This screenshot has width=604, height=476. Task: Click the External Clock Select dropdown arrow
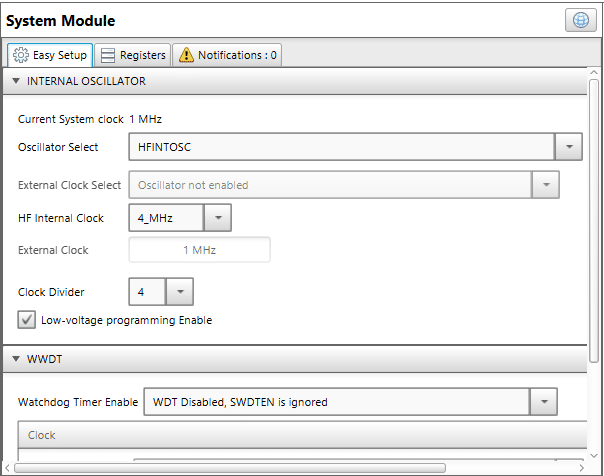(546, 185)
